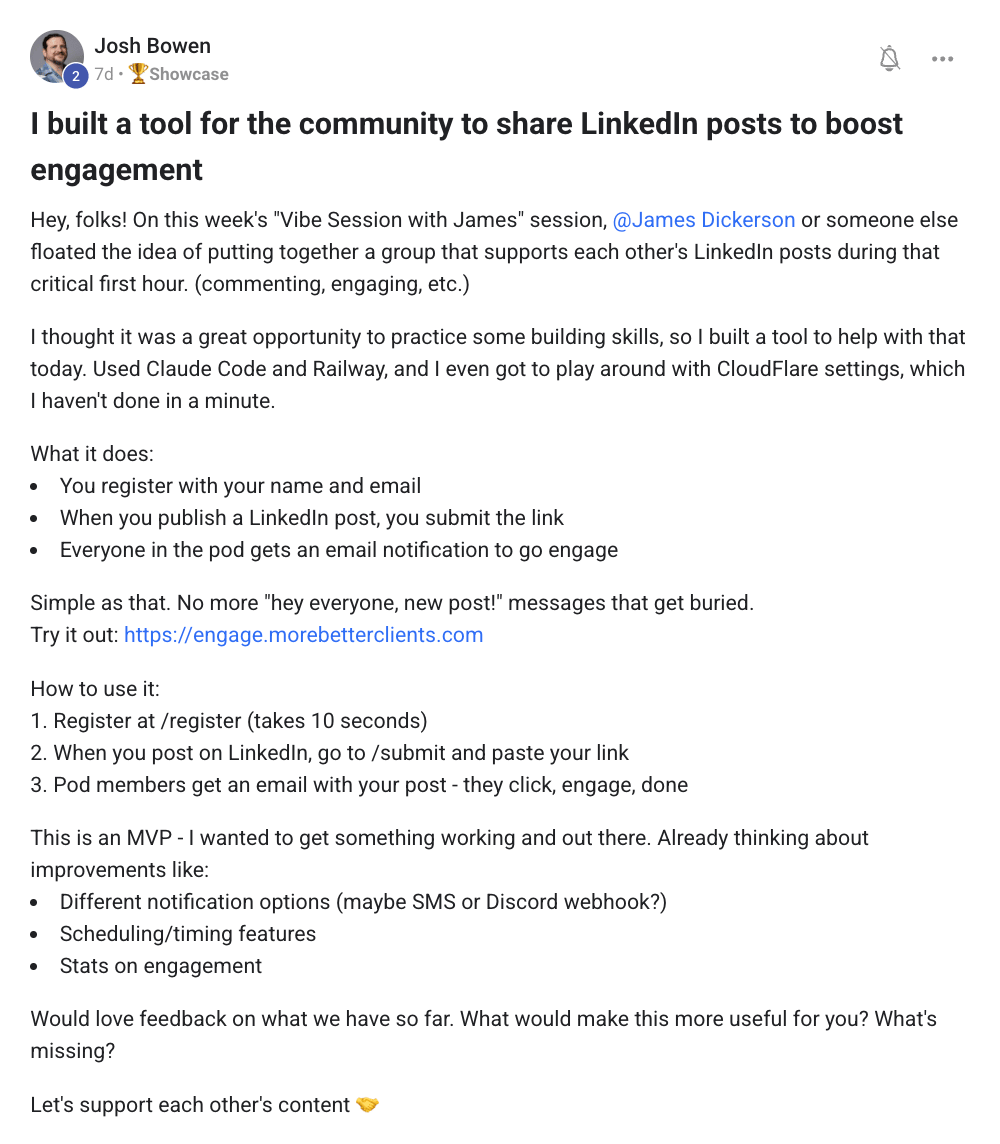
Task: Select the "Scheduling/timing features" bullet
Action: click(x=187, y=934)
